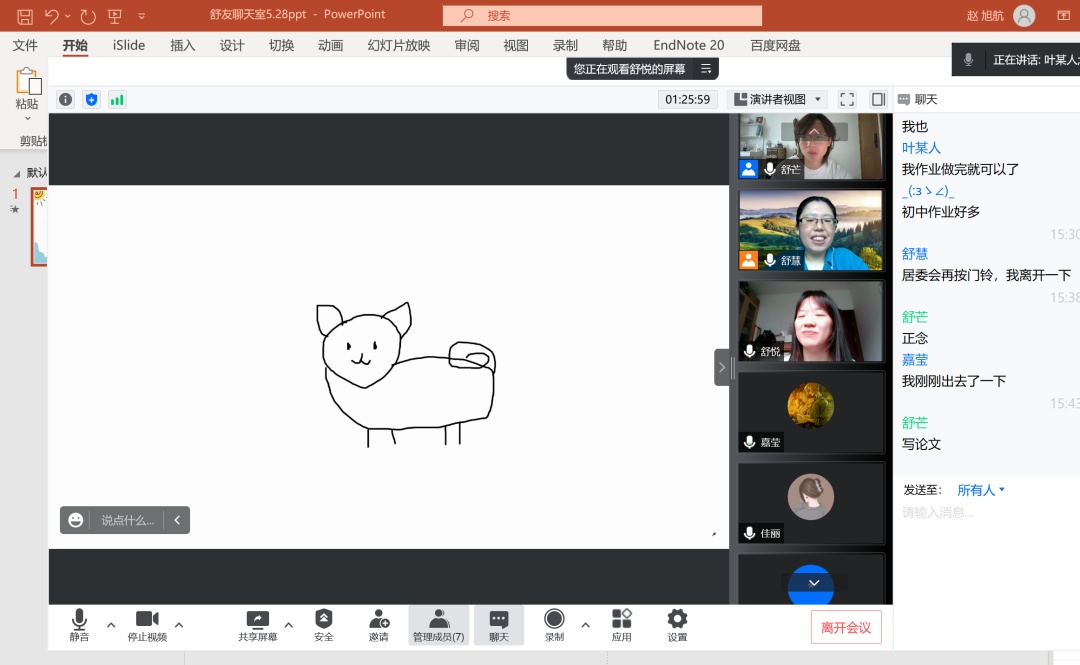Image resolution: width=1080 pixels, height=665 pixels.
Task: Open the 安全 security shield icon
Action: pos(323,624)
